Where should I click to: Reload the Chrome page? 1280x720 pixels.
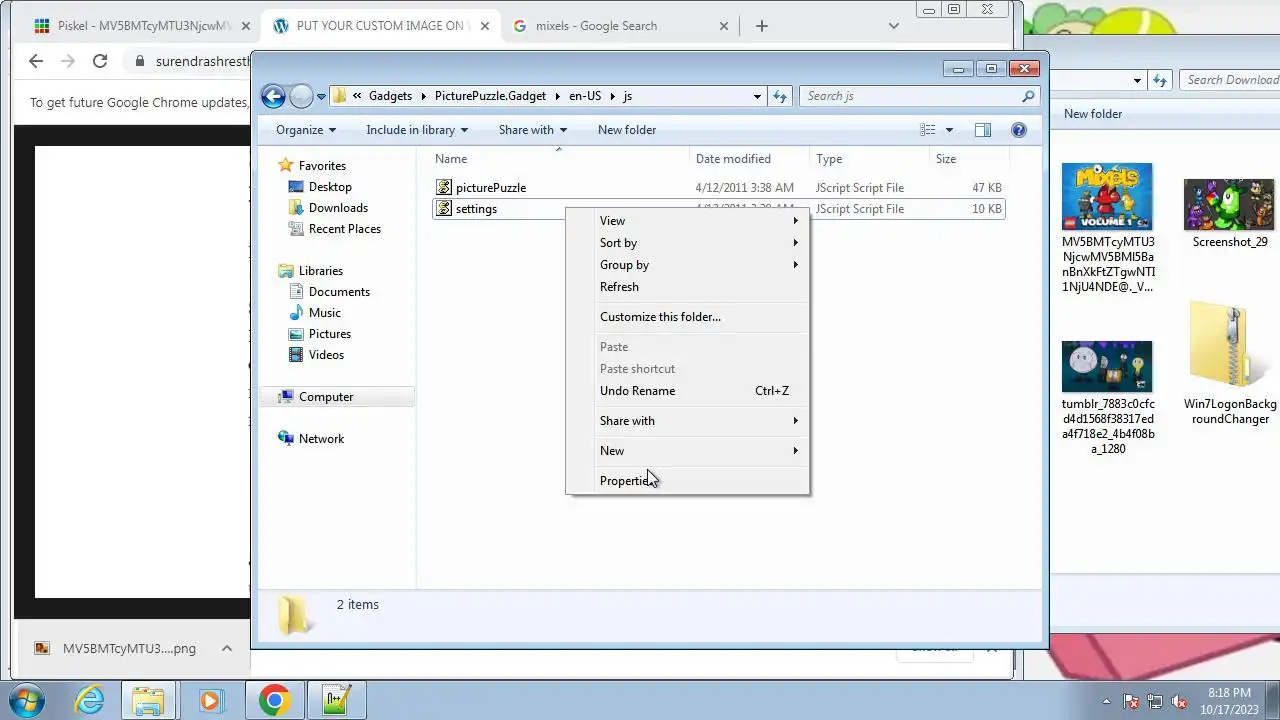click(x=100, y=61)
